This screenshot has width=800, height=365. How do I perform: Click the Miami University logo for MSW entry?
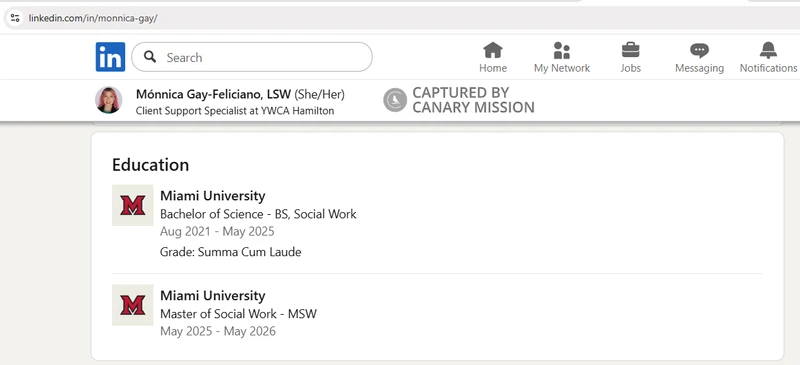(133, 305)
